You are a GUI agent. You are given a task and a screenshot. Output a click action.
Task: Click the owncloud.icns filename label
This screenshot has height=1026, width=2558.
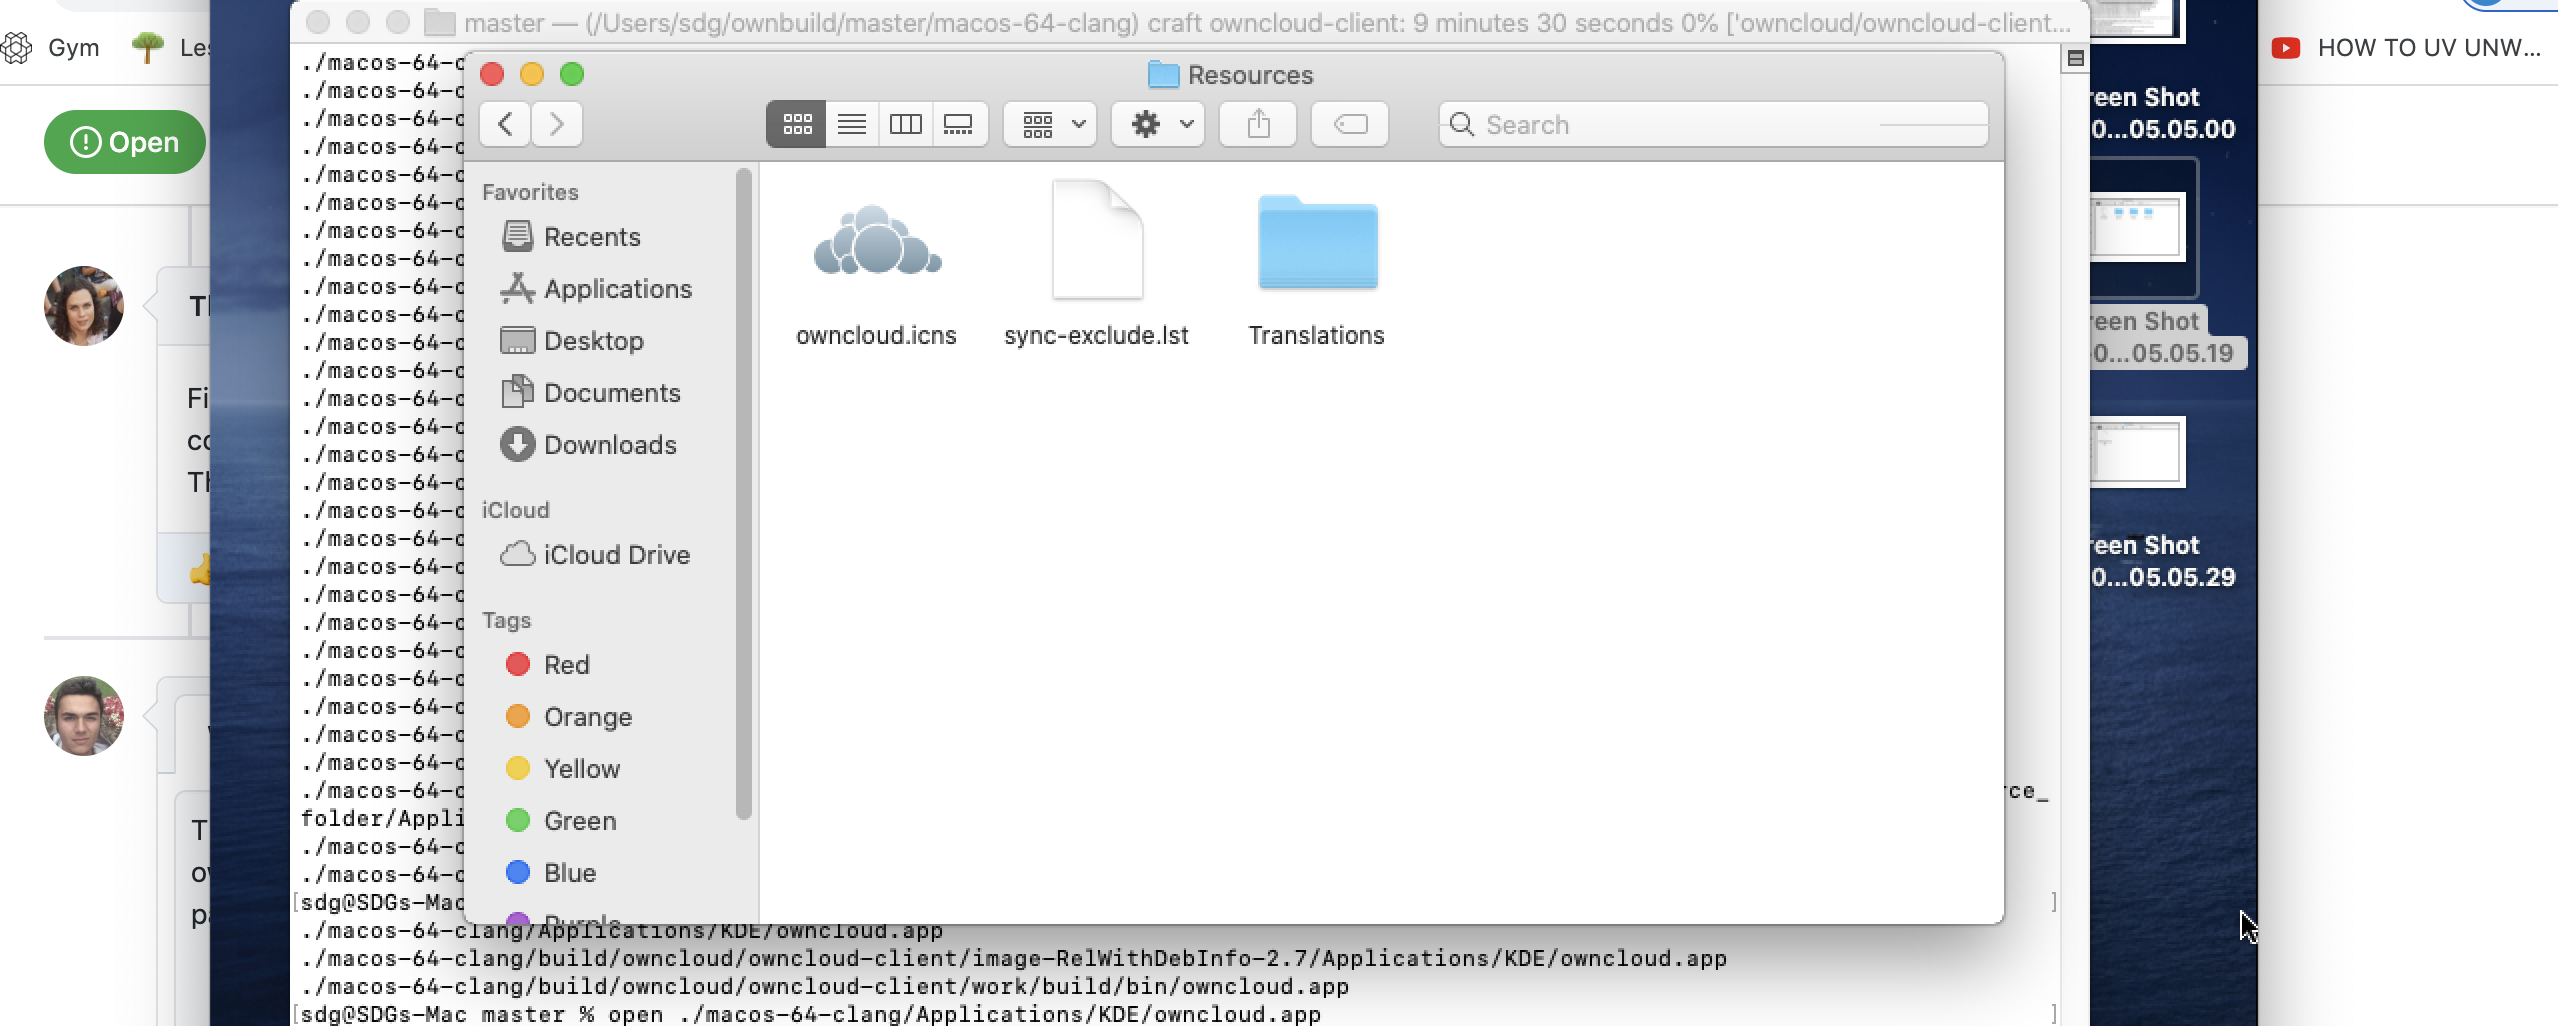click(x=876, y=335)
